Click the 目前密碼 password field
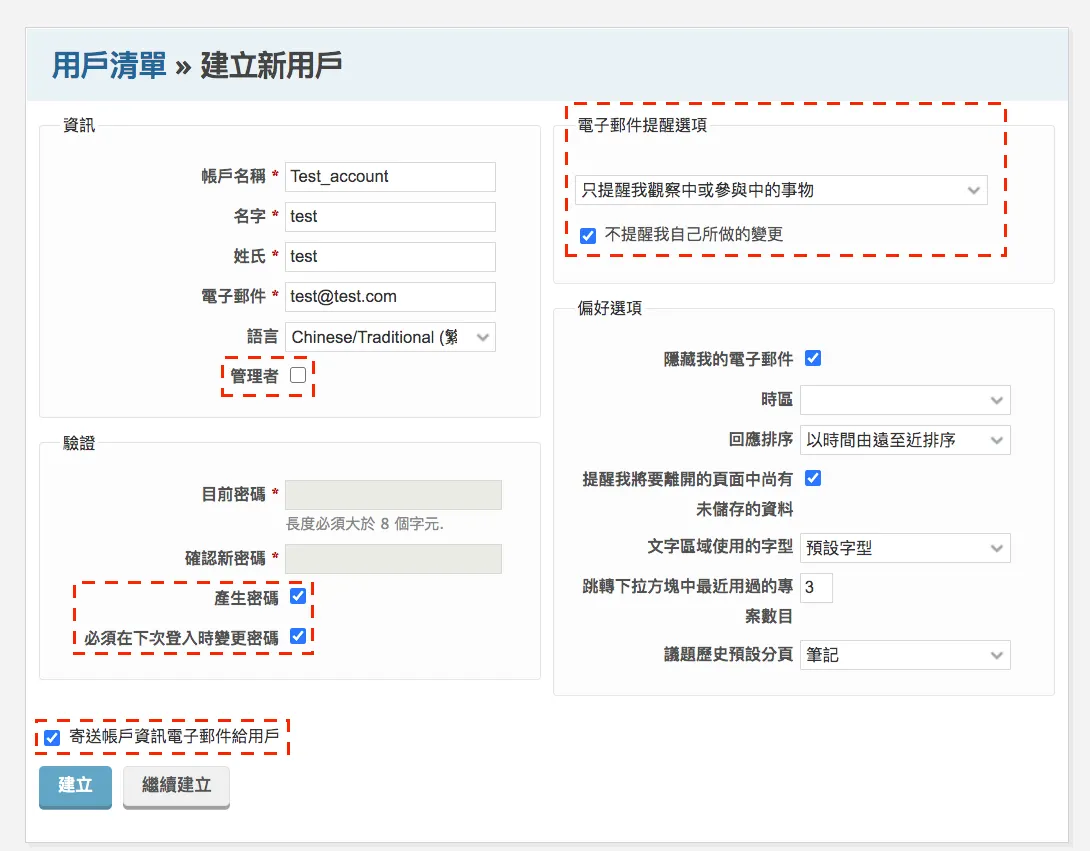Image resolution: width=1090 pixels, height=851 pixels. coord(393,495)
